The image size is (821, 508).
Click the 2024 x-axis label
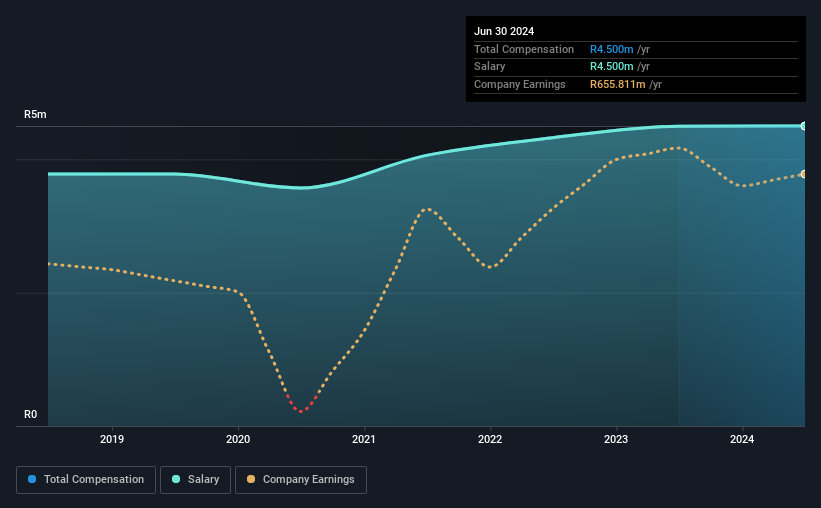742,439
